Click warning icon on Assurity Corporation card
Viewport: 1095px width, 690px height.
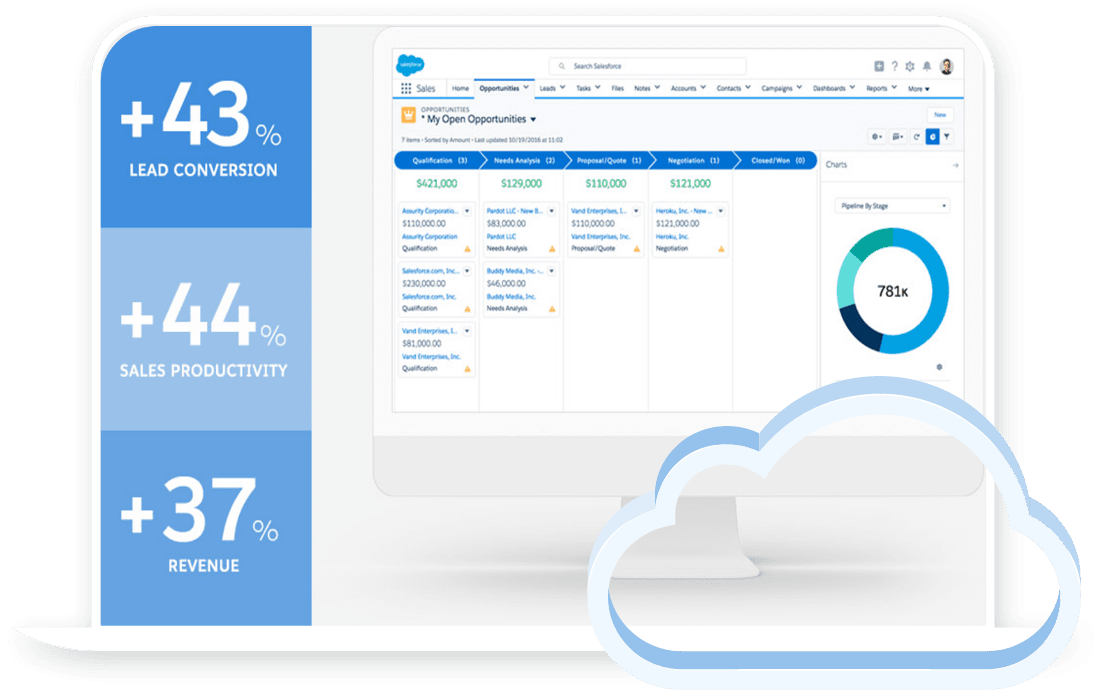coord(467,249)
